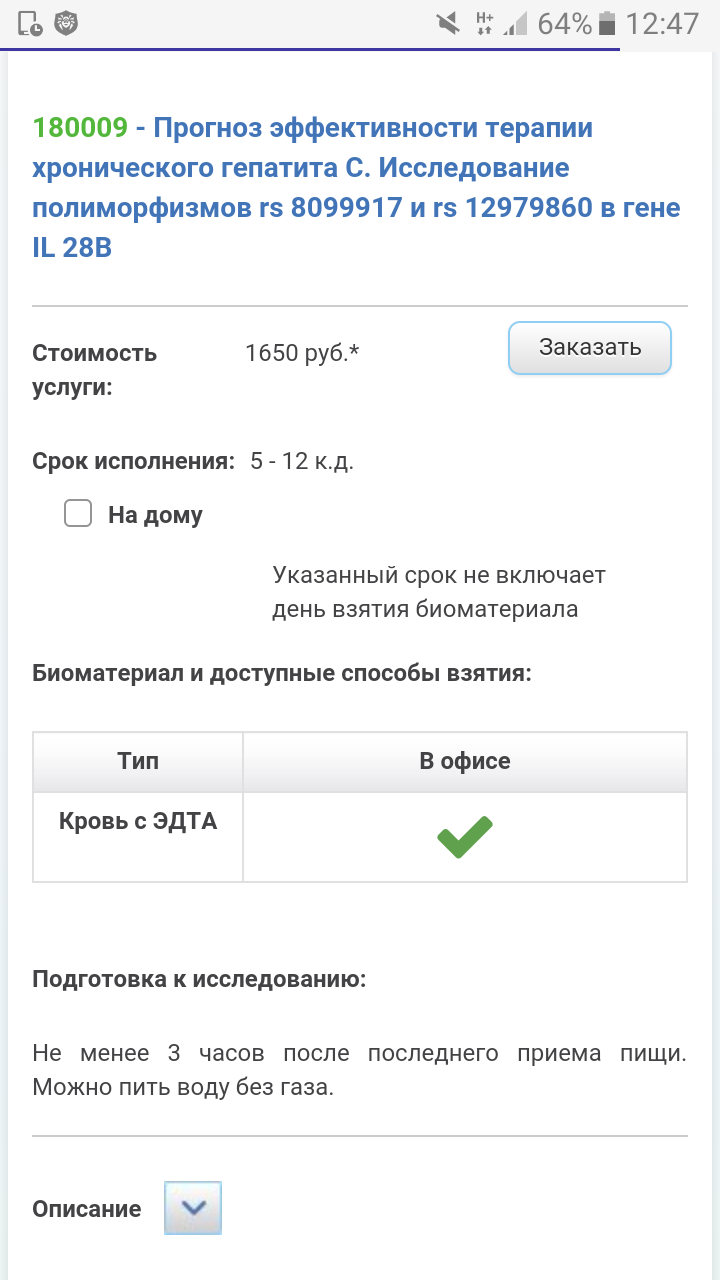Click the green check mark under В офисе

pos(465,837)
